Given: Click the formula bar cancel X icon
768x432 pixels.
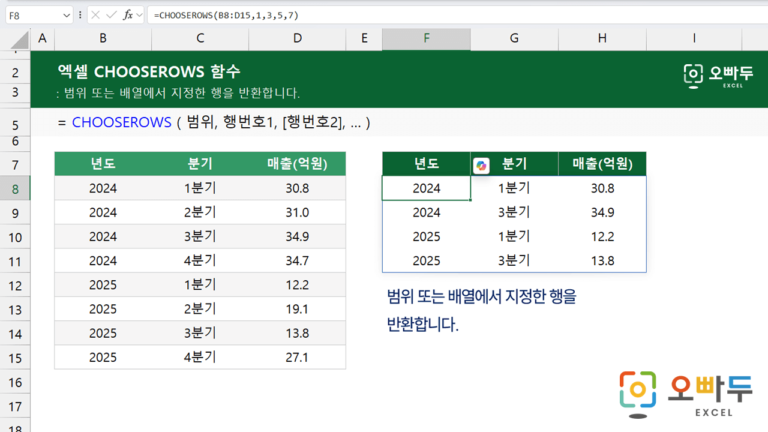Looking at the screenshot, I should coord(96,15).
